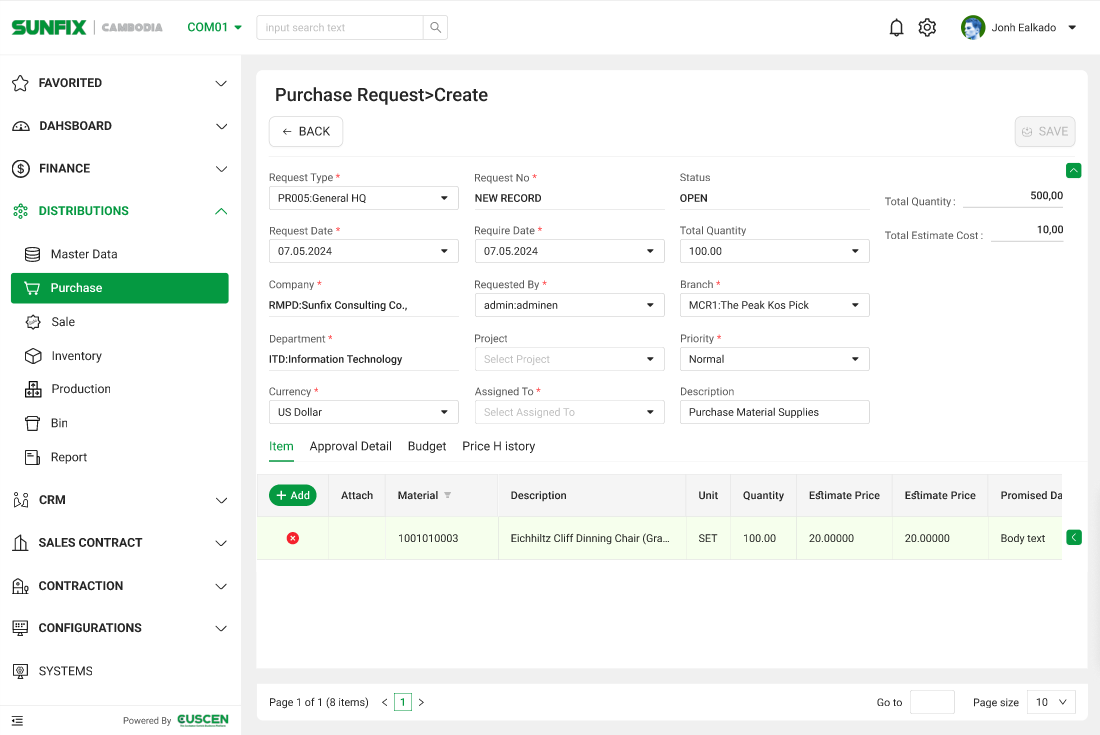Image resolution: width=1100 pixels, height=735 pixels.
Task: Add a new item row
Action: pyautogui.click(x=293, y=495)
